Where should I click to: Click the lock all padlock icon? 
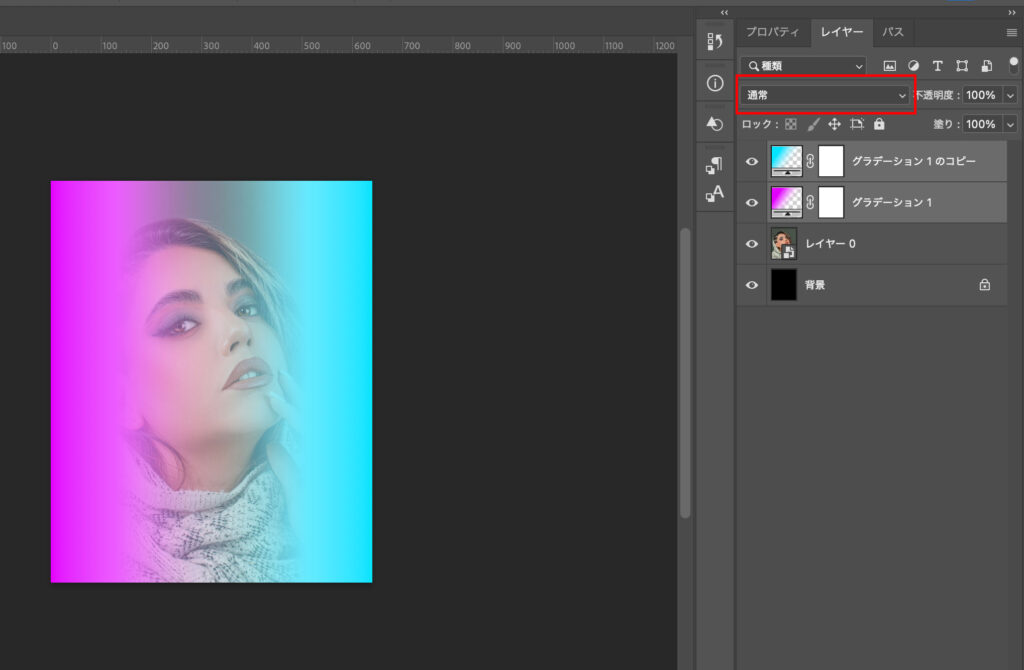[879, 125]
